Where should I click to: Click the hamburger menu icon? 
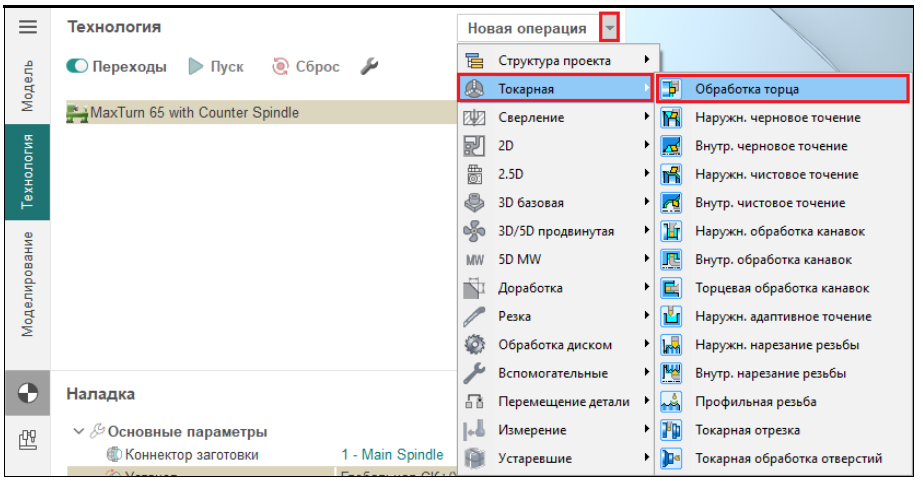click(27, 27)
